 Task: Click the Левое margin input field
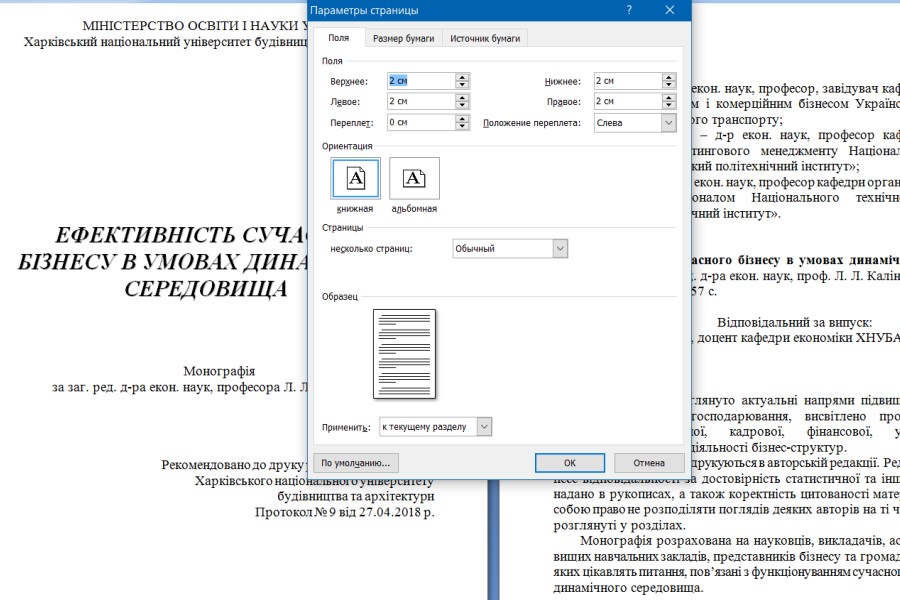click(421, 102)
